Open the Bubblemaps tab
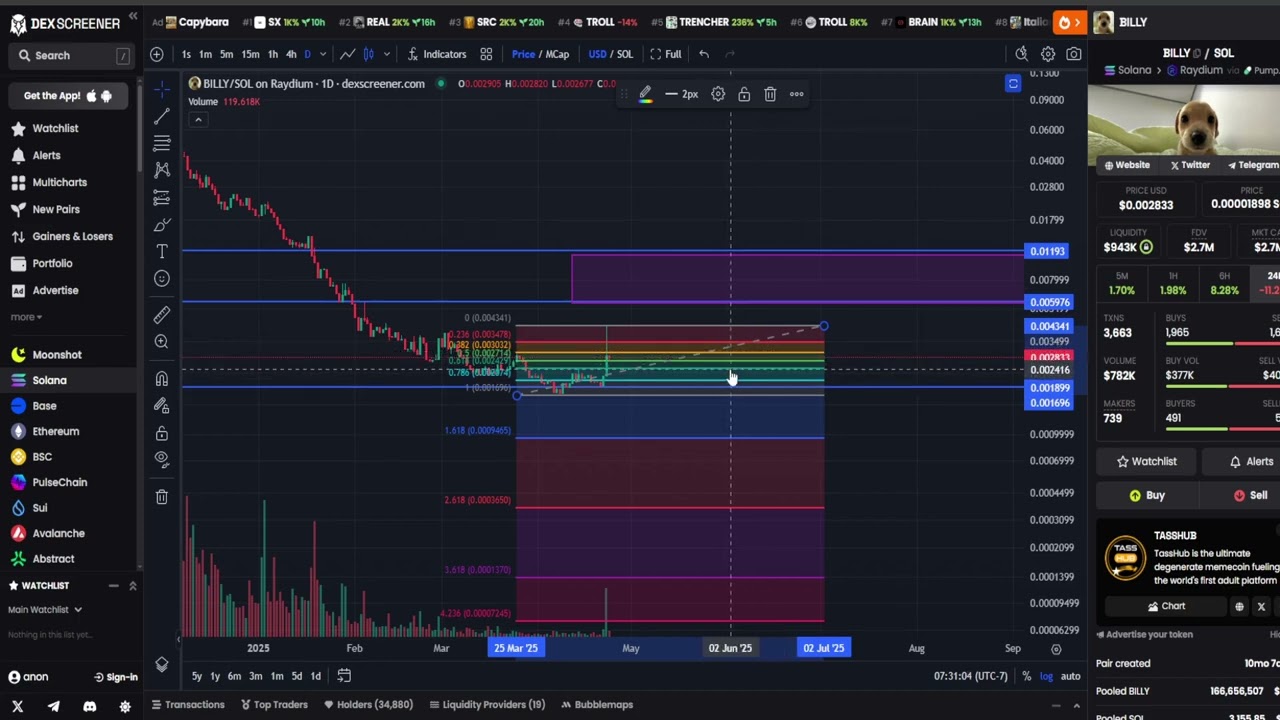This screenshot has height=720, width=1280. click(x=596, y=704)
